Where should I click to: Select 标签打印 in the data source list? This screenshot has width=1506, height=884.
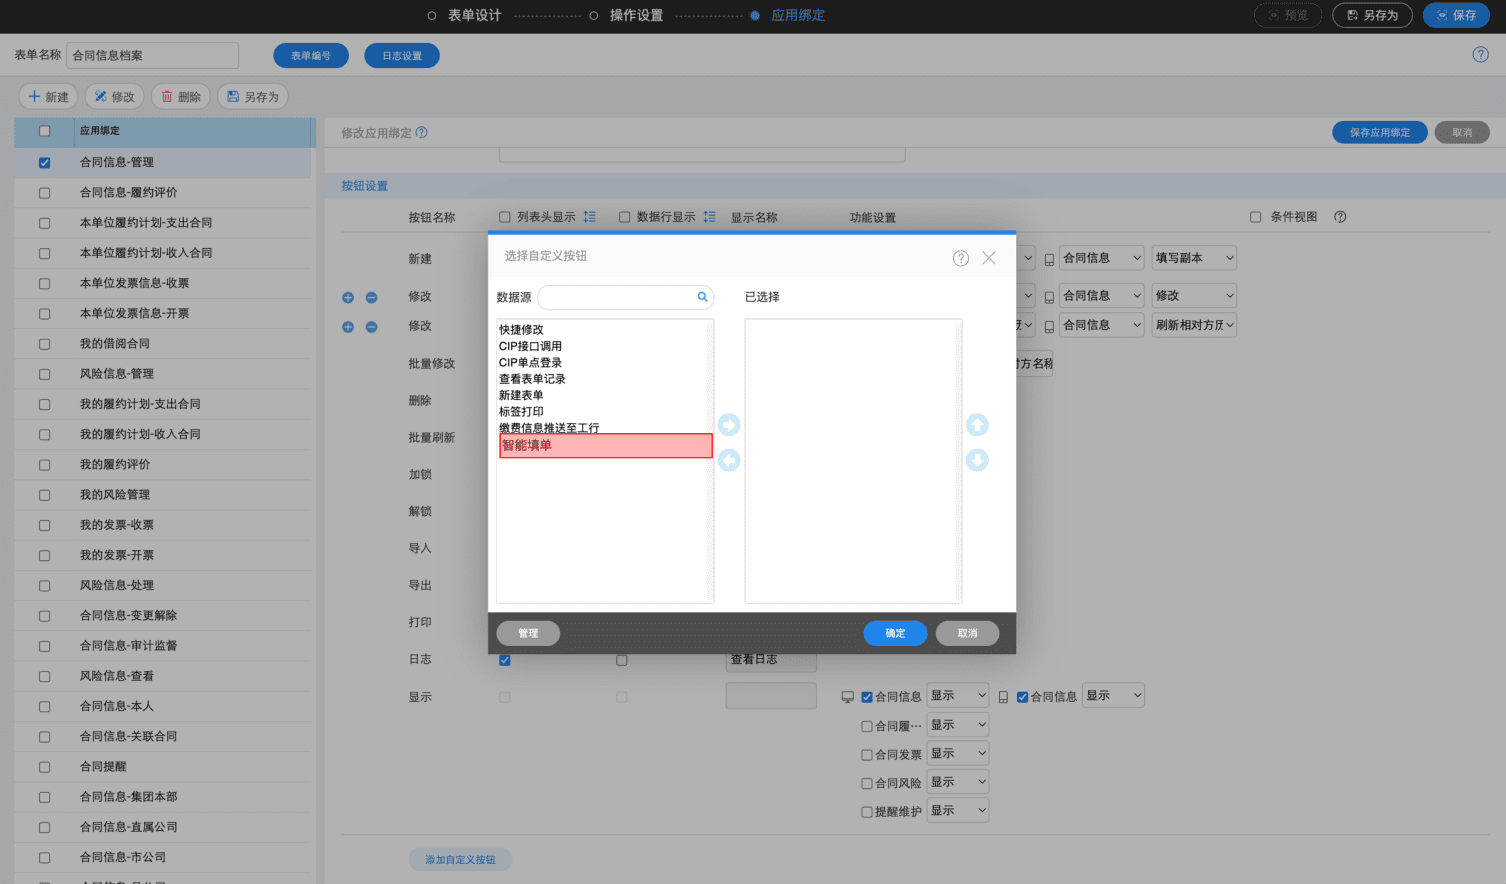point(521,412)
